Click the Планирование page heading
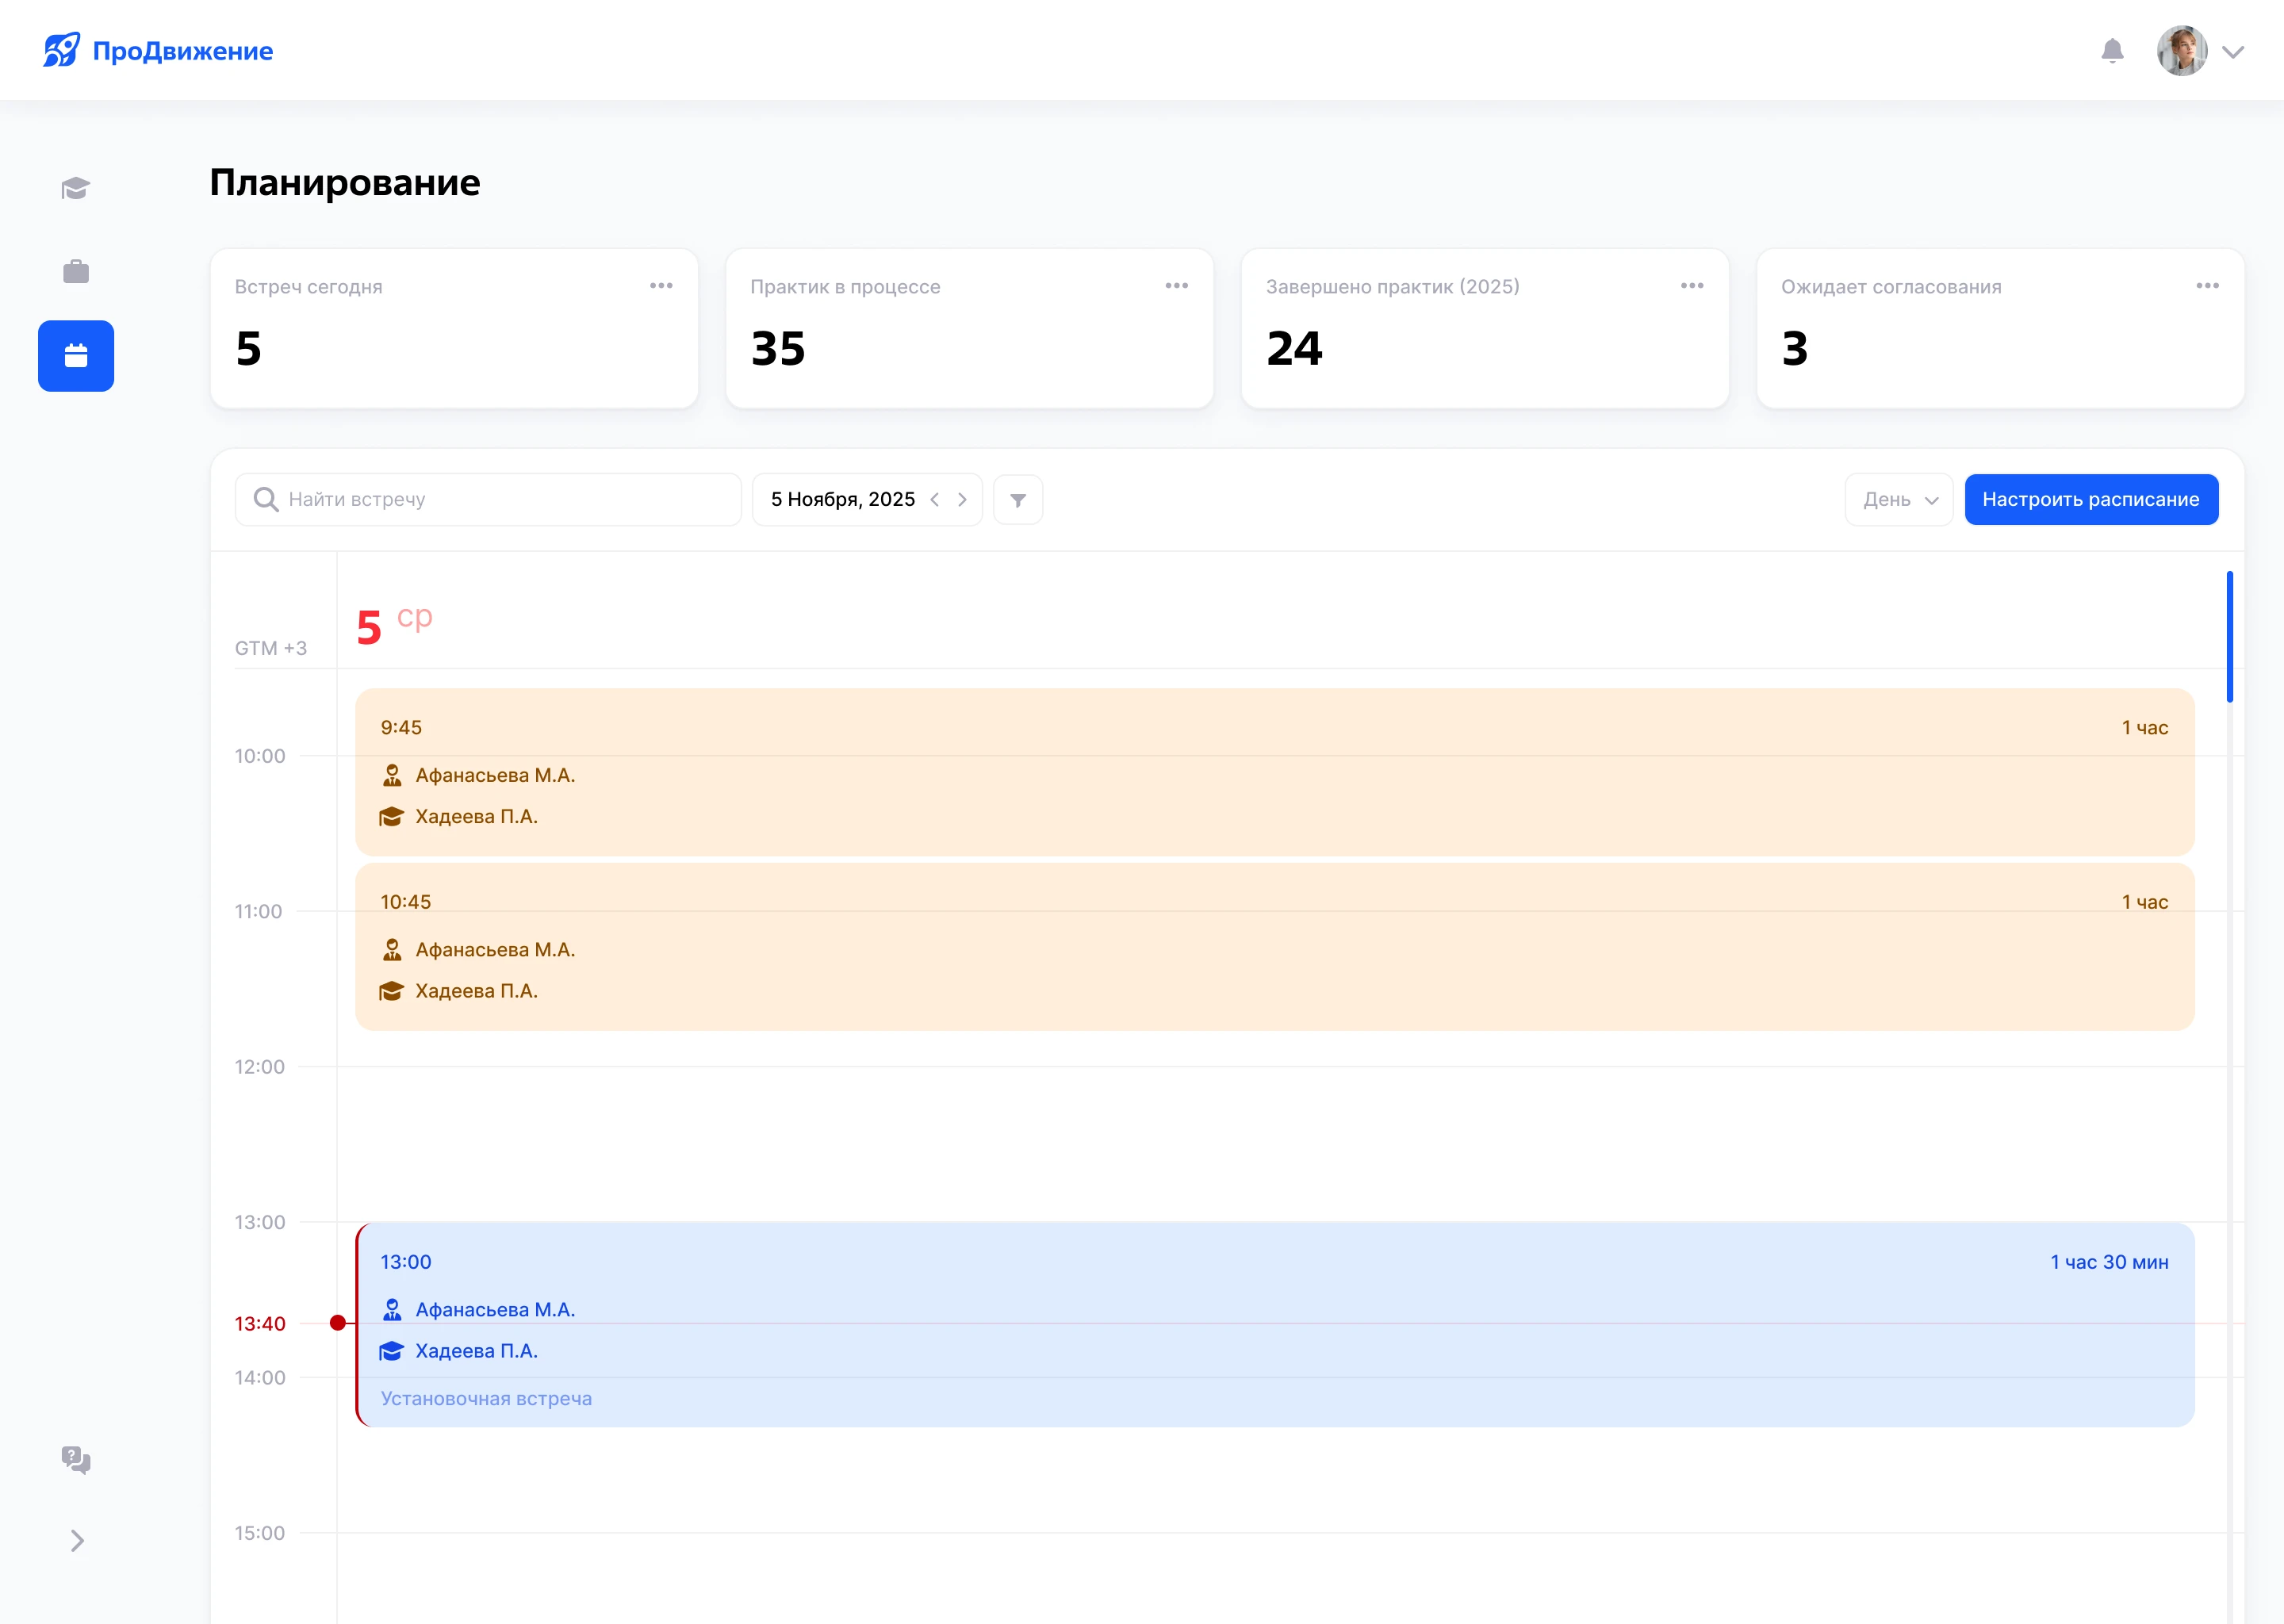This screenshot has height=1624, width=2284. 345,183
